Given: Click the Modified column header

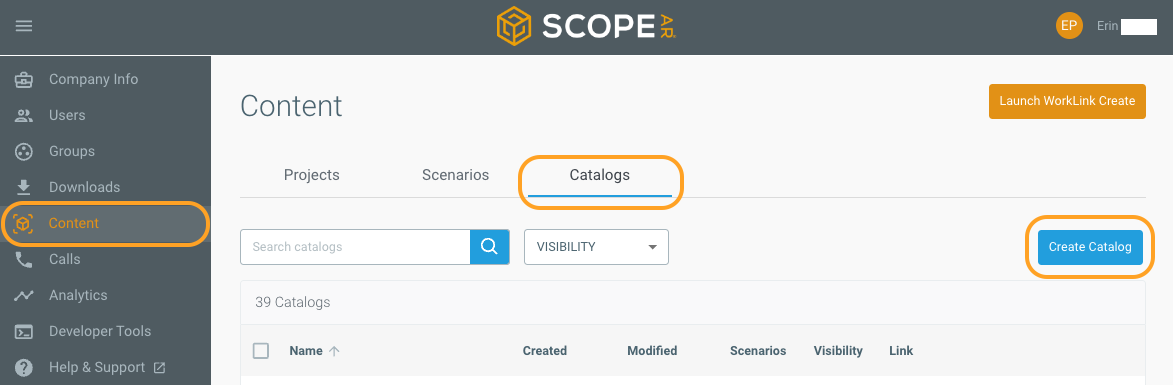Looking at the screenshot, I should pyautogui.click(x=652, y=351).
